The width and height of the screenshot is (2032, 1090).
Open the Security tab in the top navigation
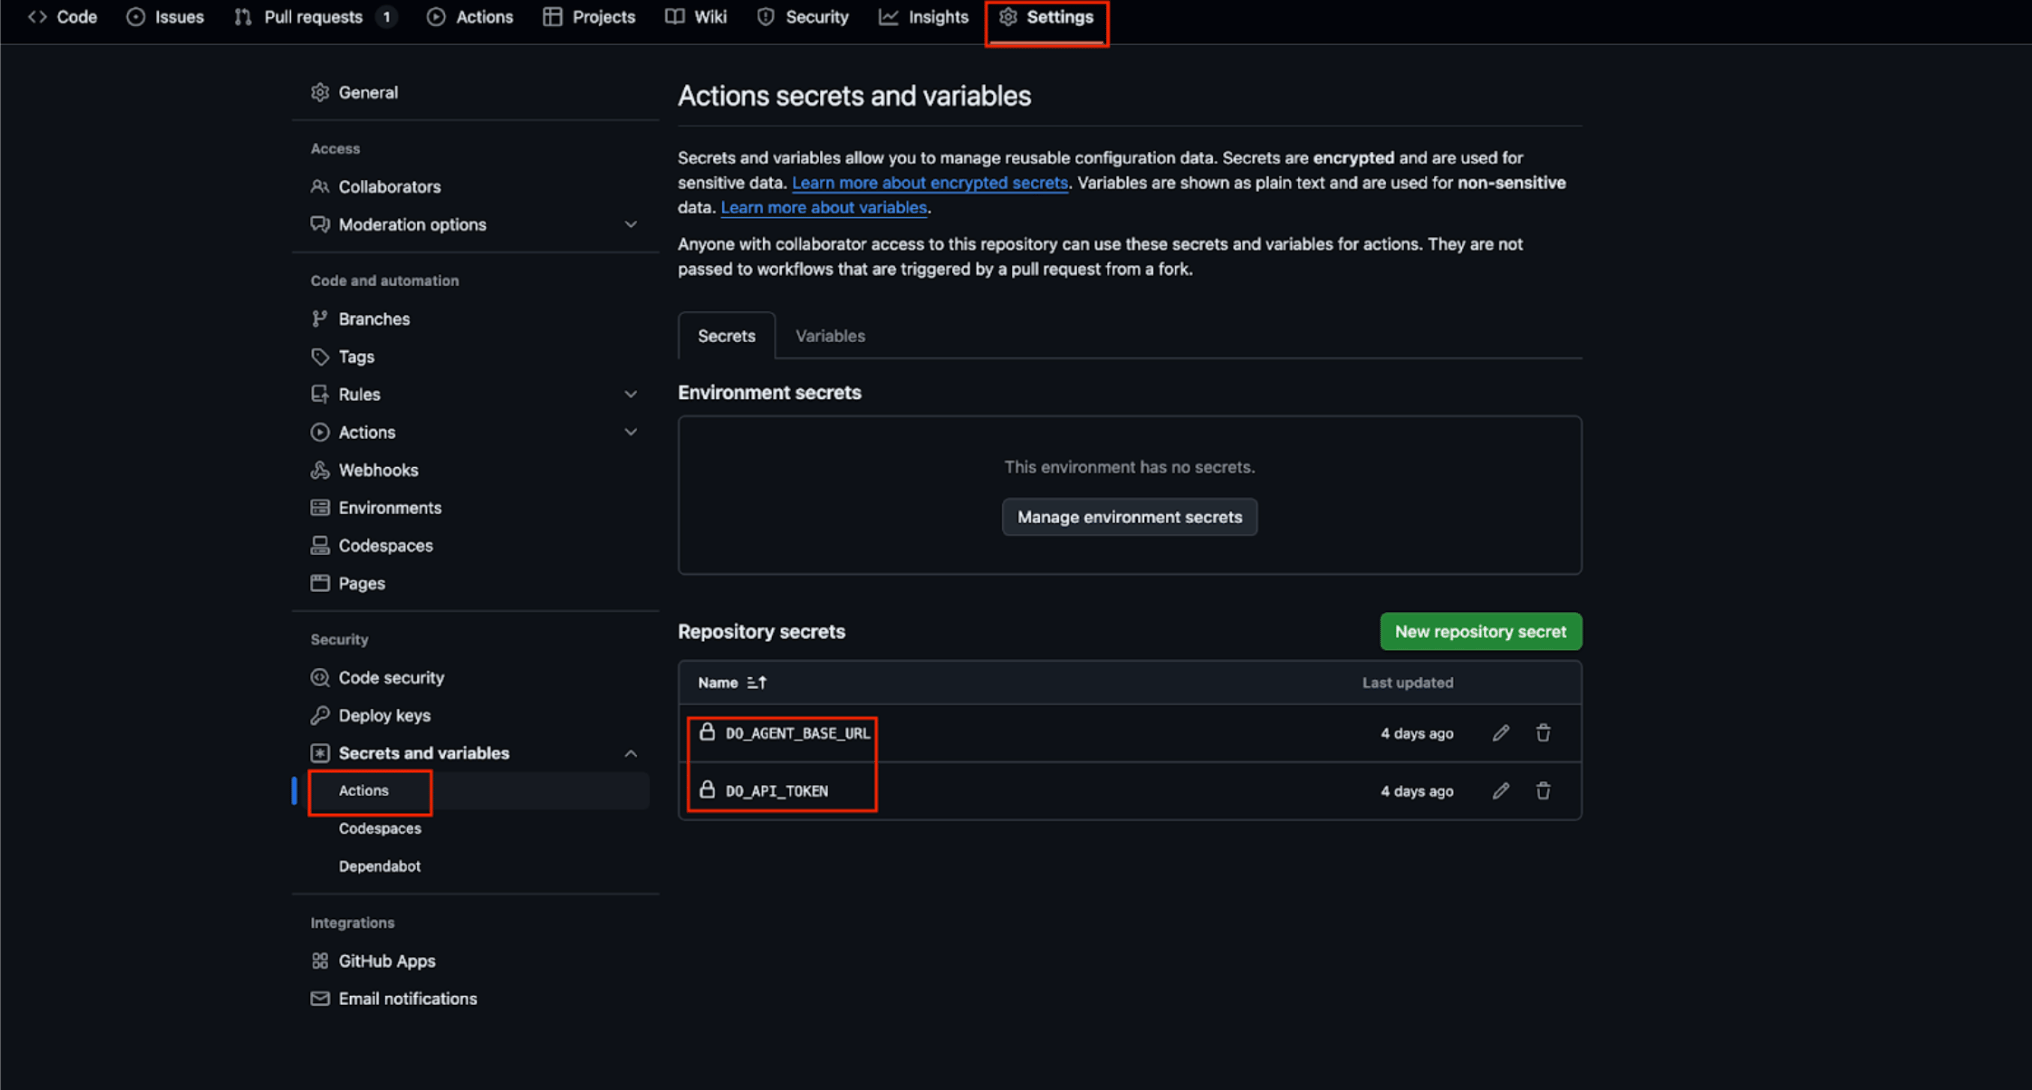coord(803,17)
